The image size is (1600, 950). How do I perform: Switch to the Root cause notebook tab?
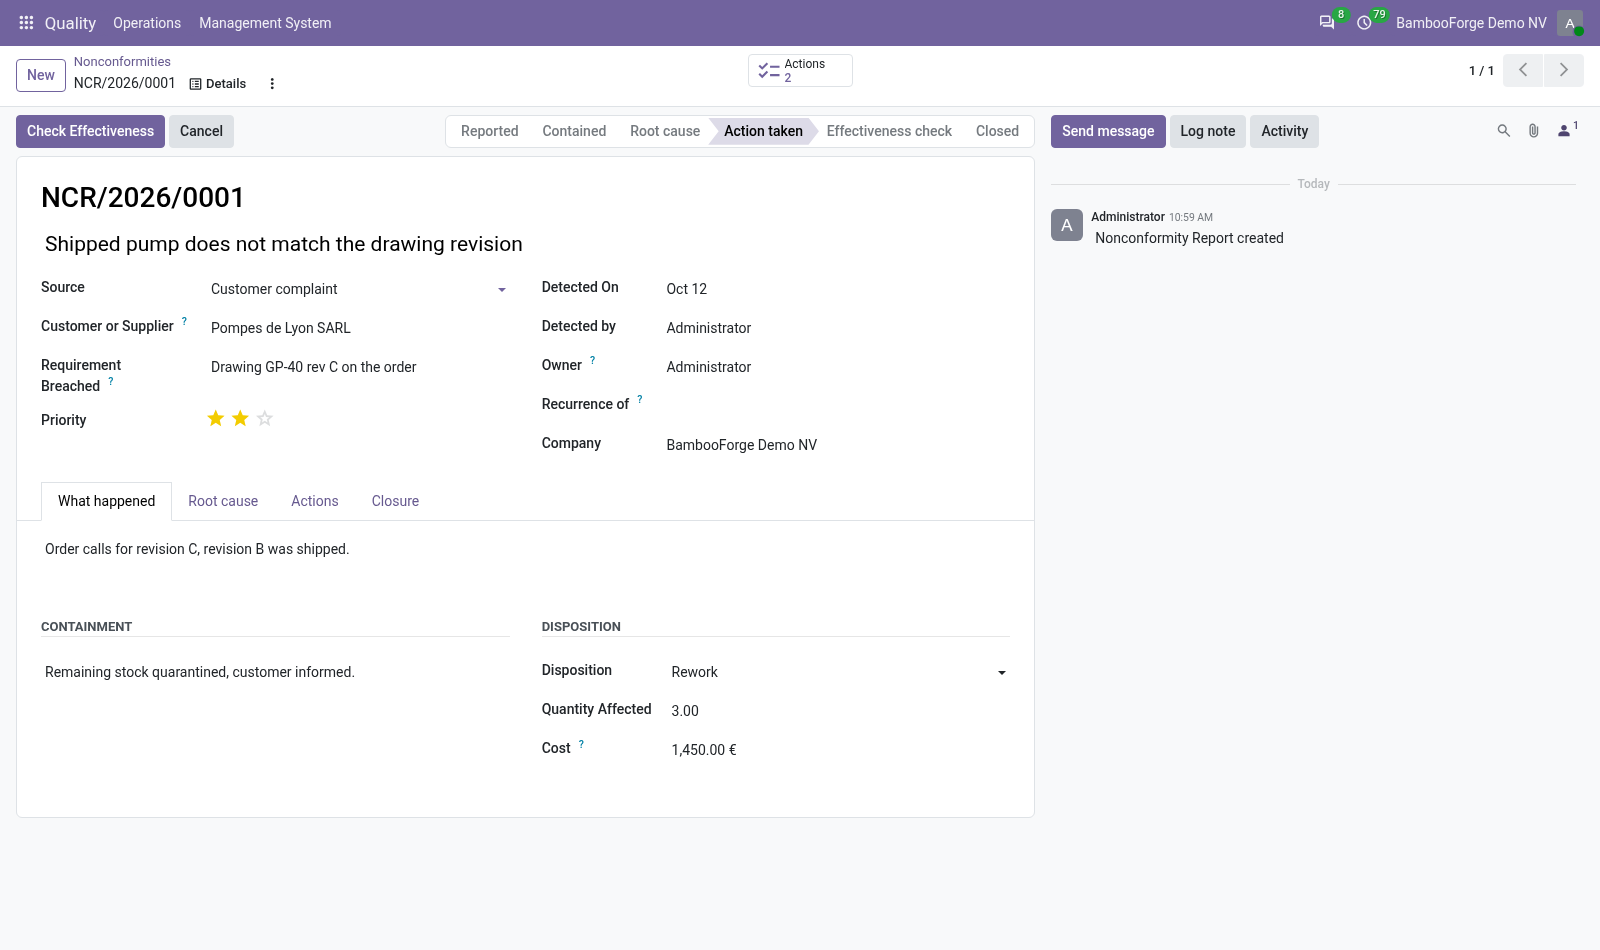point(223,501)
